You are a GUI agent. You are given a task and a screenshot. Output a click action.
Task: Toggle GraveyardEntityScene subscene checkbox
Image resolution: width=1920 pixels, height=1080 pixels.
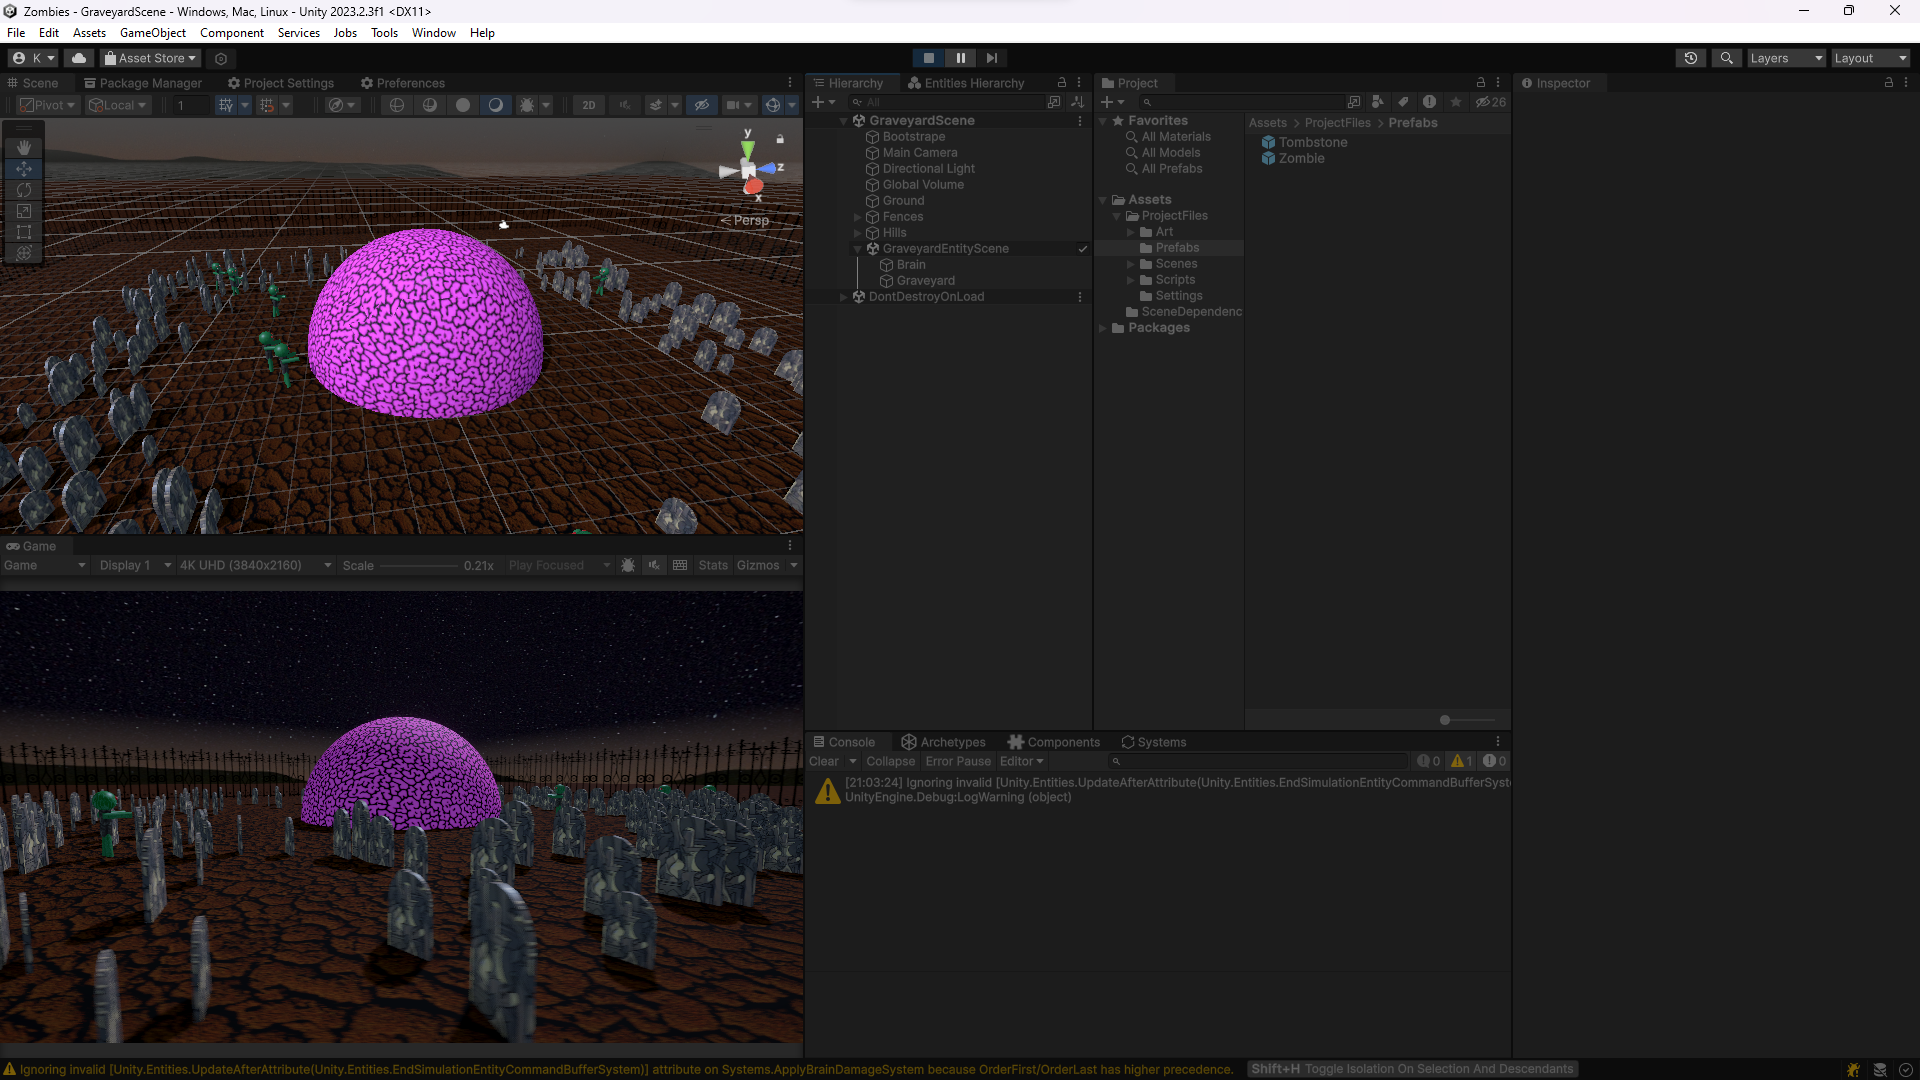[x=1082, y=249]
